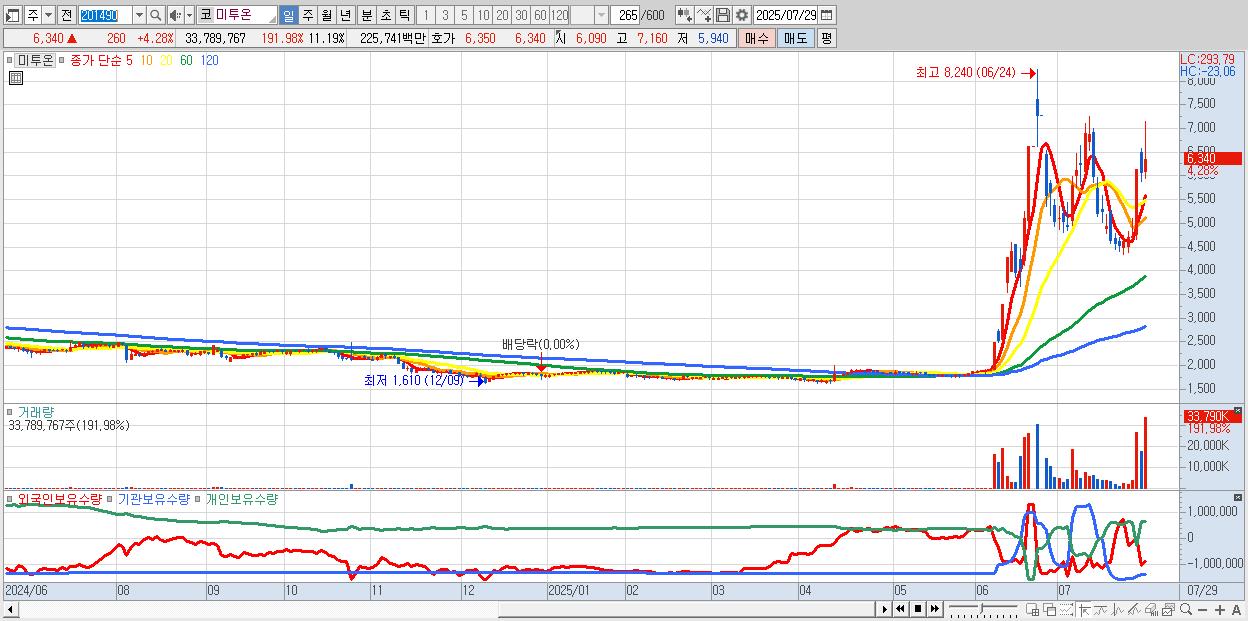1248x621 pixels.
Task: Click the stop button in bottom bar
Action: click(x=917, y=609)
